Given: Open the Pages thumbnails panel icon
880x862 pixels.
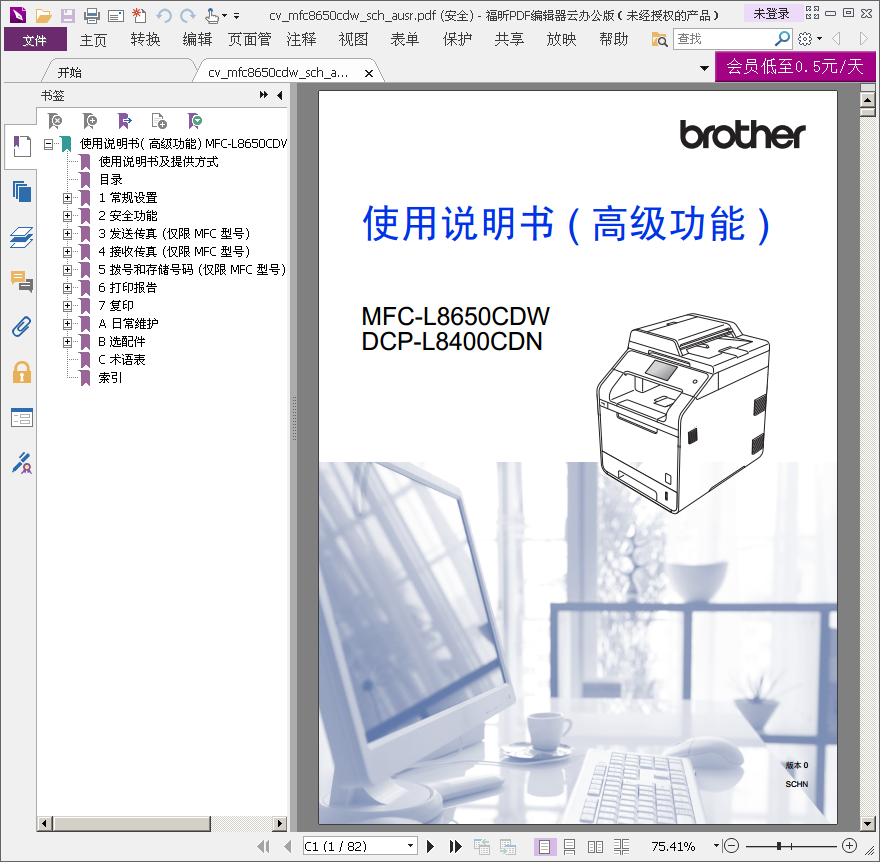Looking at the screenshot, I should coord(22,192).
